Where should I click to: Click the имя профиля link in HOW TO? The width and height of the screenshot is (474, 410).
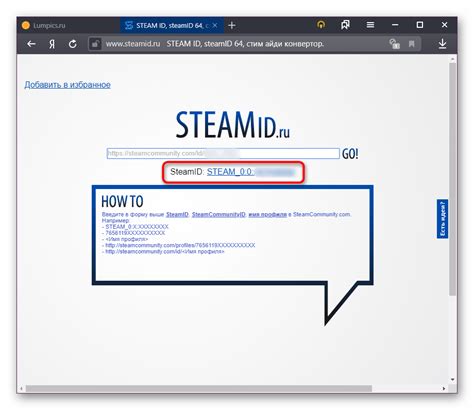(x=268, y=214)
